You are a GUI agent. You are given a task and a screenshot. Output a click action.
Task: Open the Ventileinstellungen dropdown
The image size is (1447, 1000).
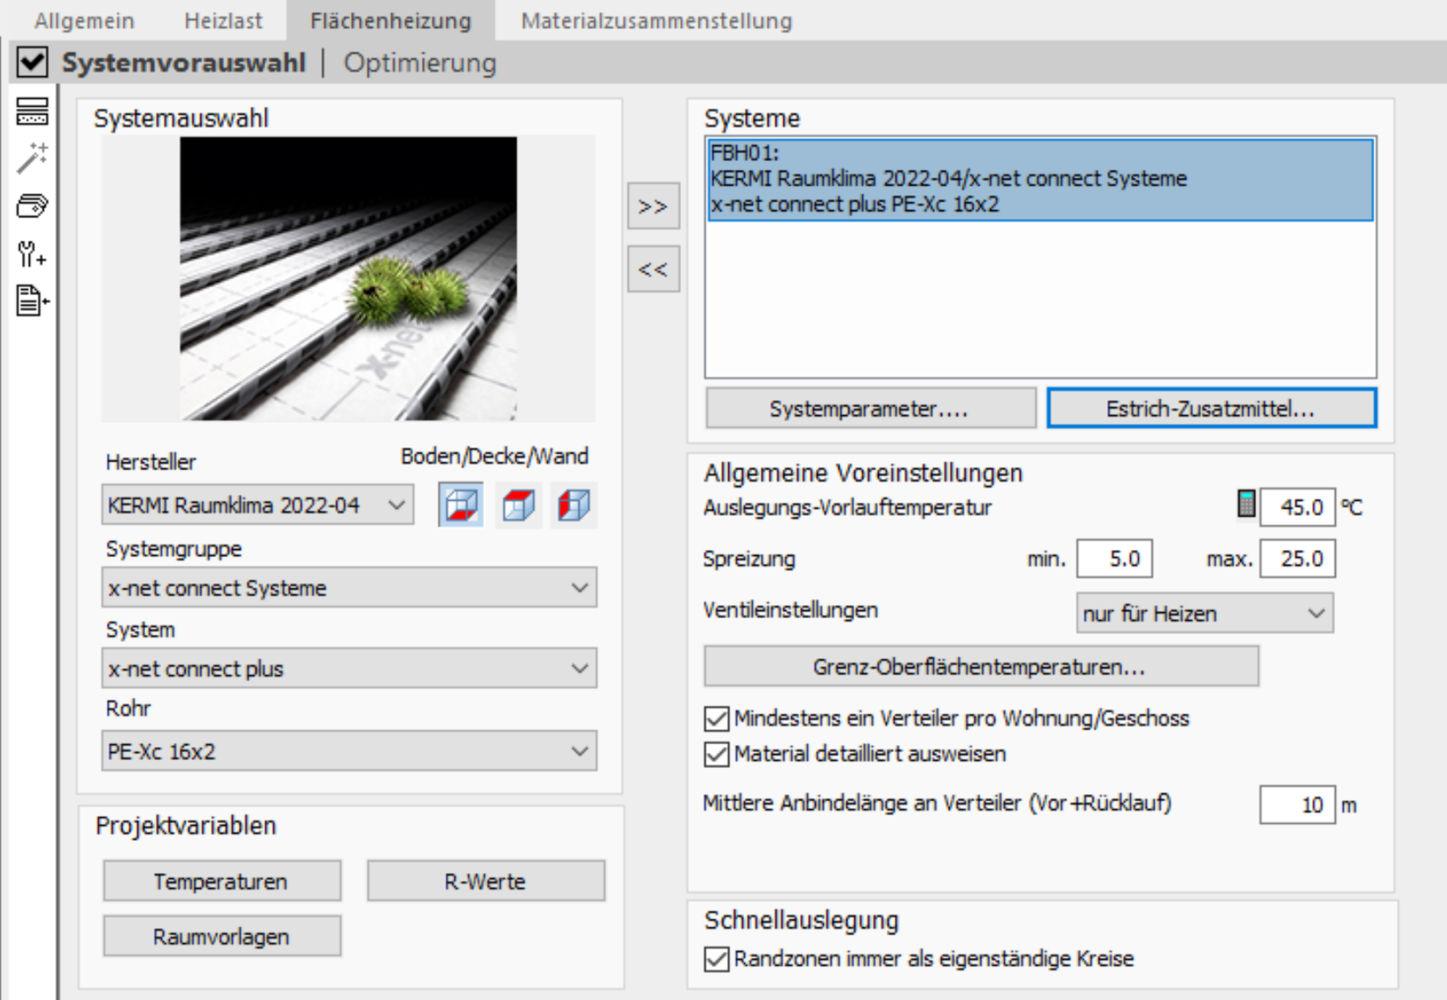click(1205, 613)
